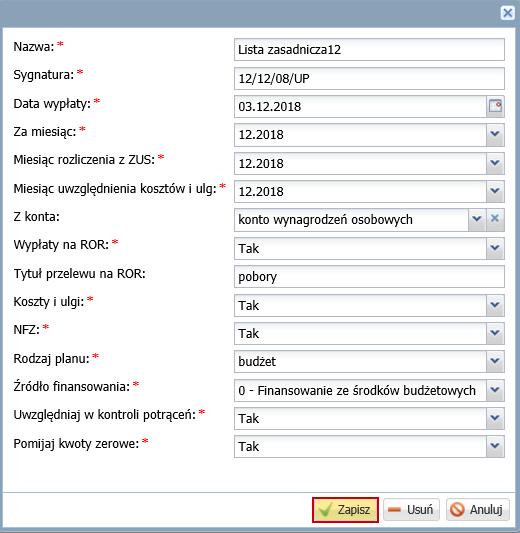Click the Usuń button
This screenshot has width=520, height=533.
411,510
